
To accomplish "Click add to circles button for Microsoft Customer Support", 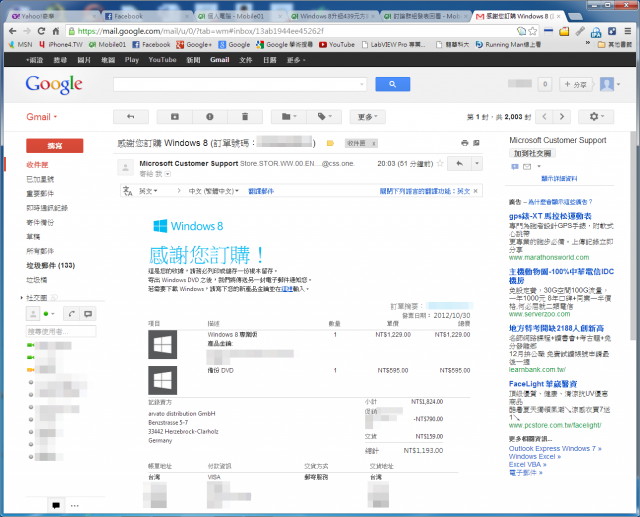I will pyautogui.click(x=532, y=153).
